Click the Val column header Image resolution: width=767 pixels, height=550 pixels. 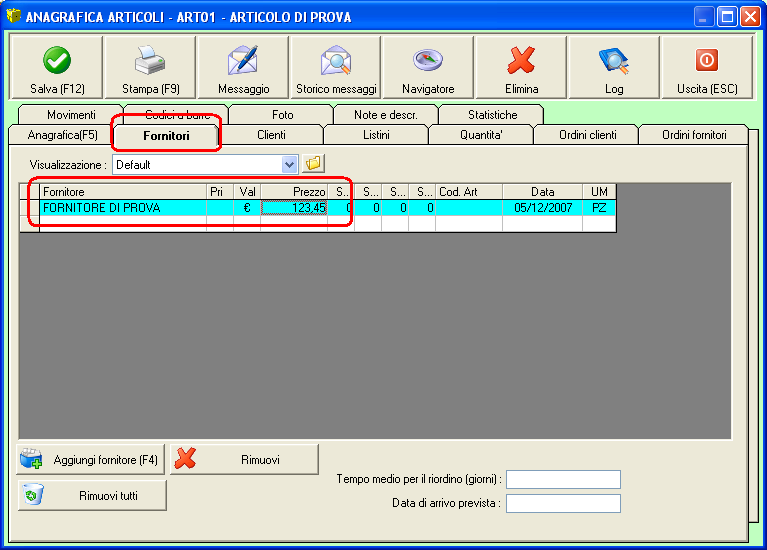(x=247, y=191)
